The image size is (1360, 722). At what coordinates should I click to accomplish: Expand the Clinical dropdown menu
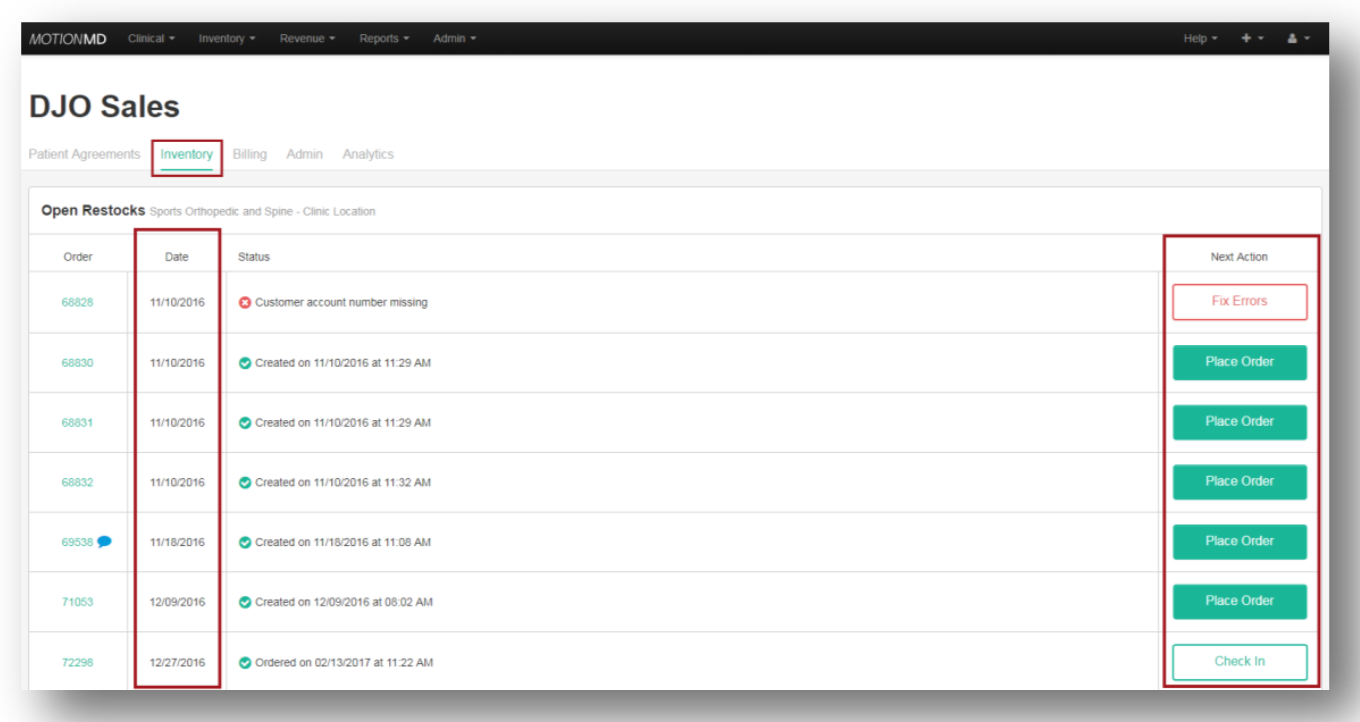point(151,38)
